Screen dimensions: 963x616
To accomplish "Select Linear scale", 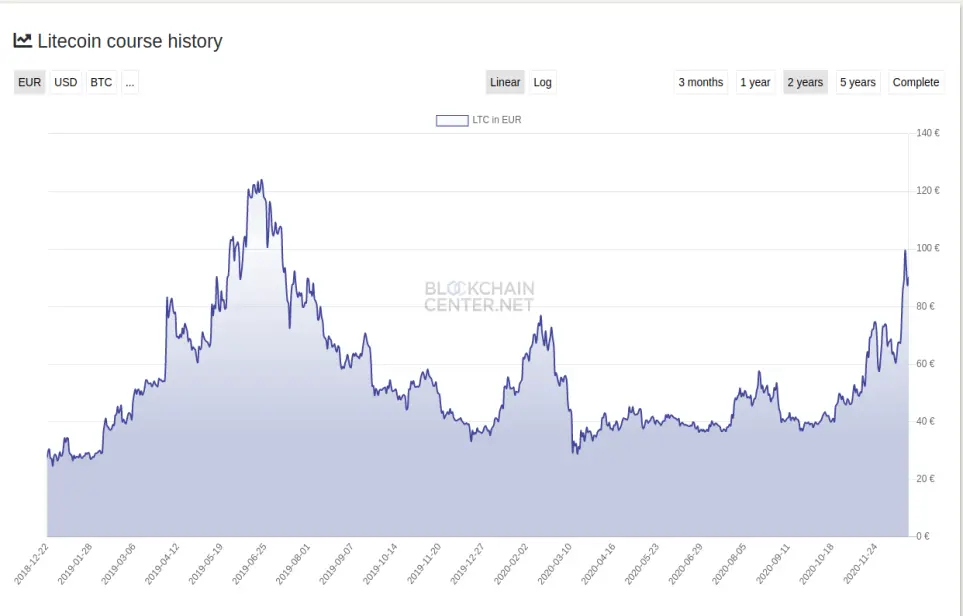I will 505,82.
